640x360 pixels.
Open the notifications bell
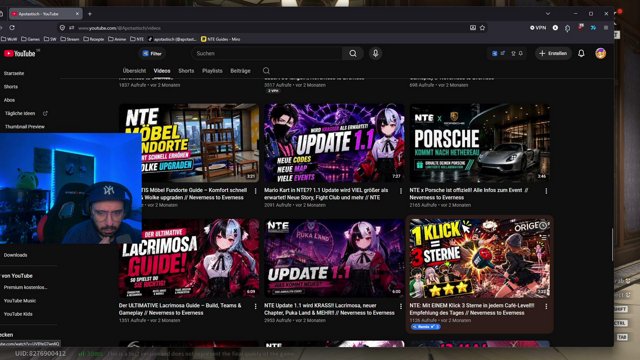click(581, 53)
